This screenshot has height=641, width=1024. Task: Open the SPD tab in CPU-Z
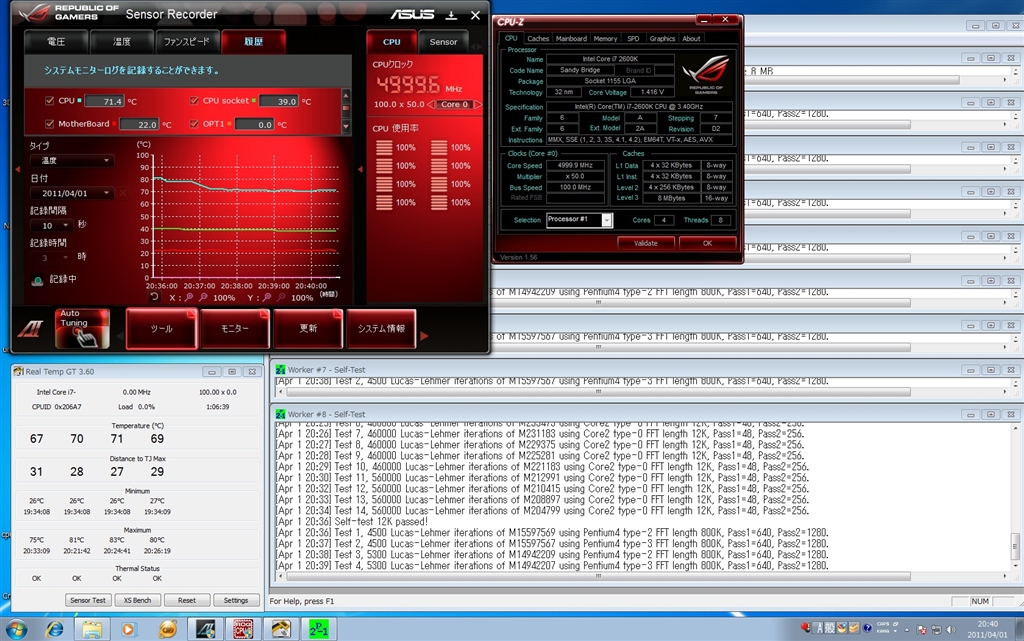coord(633,39)
